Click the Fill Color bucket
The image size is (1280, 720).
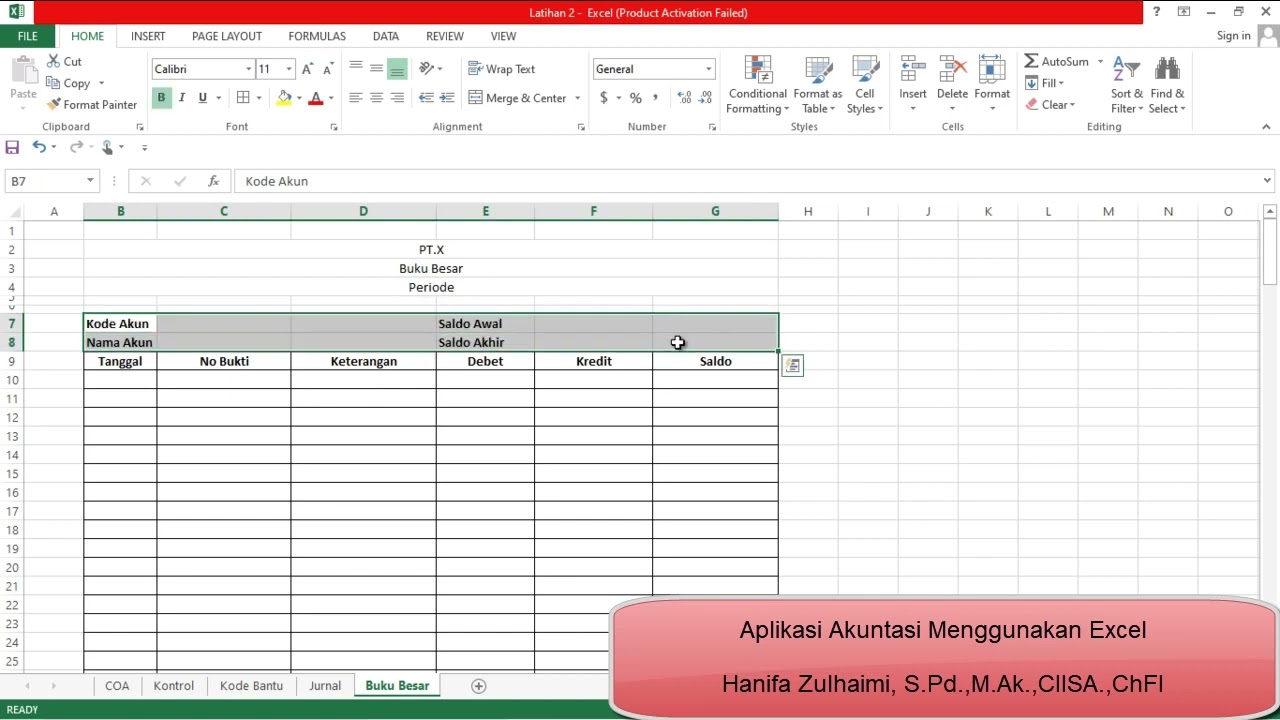tap(284, 98)
